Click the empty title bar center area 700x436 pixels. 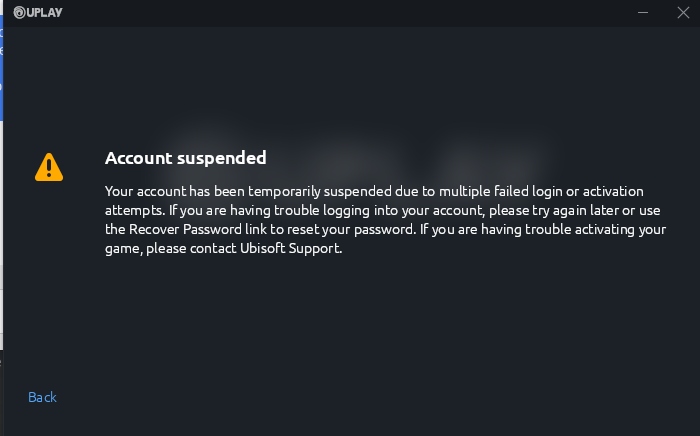click(350, 12)
